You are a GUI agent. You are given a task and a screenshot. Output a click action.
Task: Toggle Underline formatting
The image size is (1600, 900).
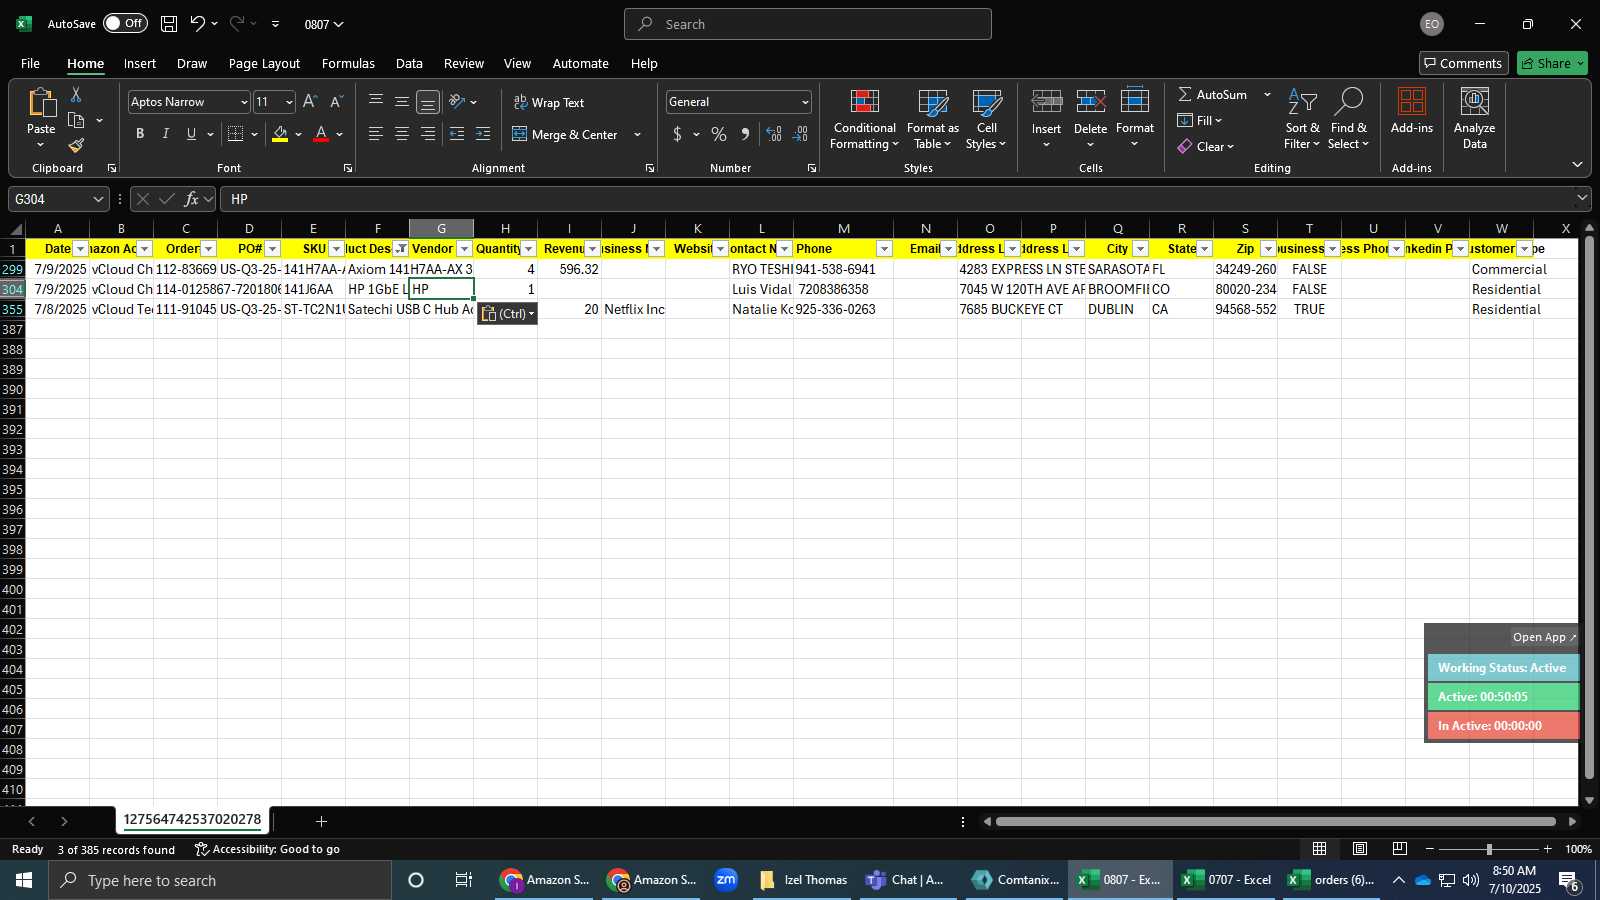(191, 134)
